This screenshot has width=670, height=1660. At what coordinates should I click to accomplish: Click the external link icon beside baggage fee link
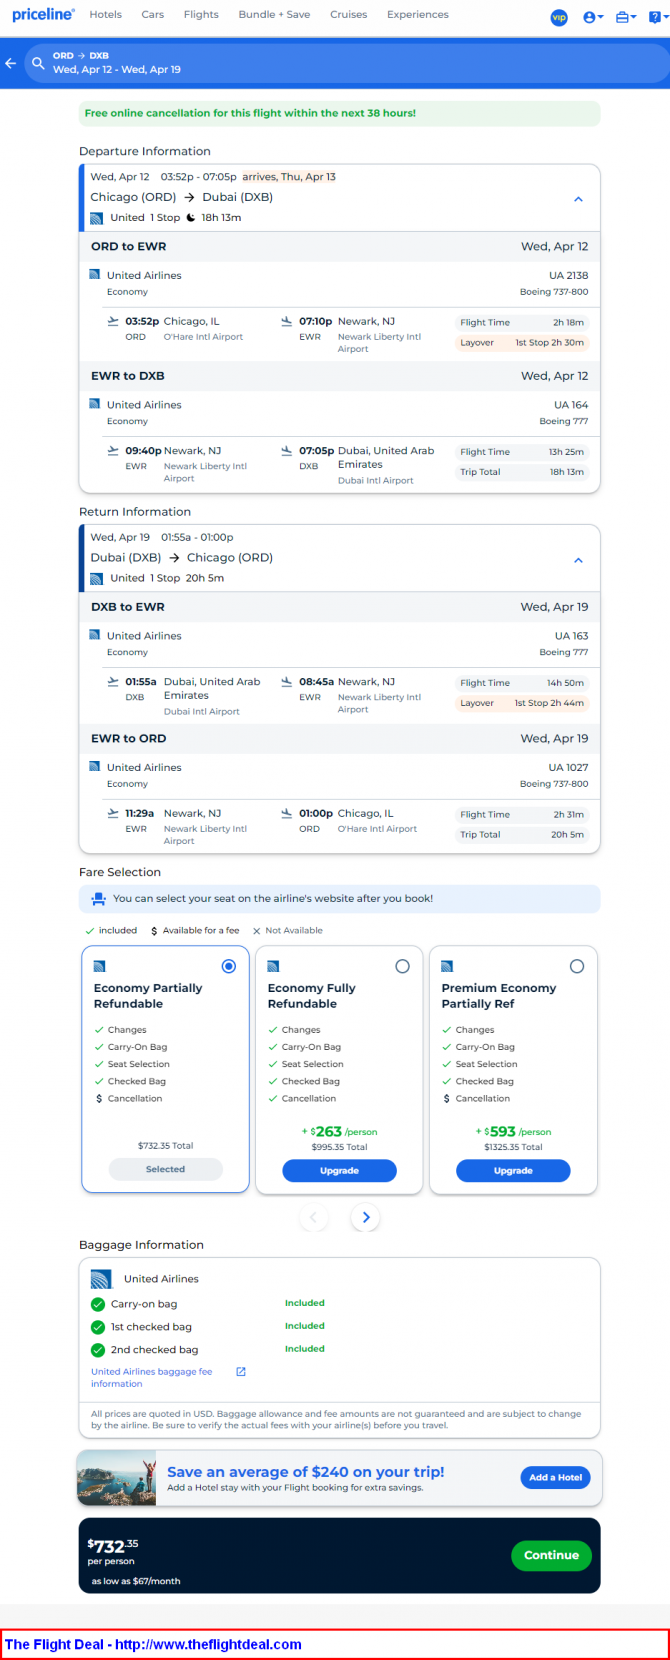[241, 1372]
